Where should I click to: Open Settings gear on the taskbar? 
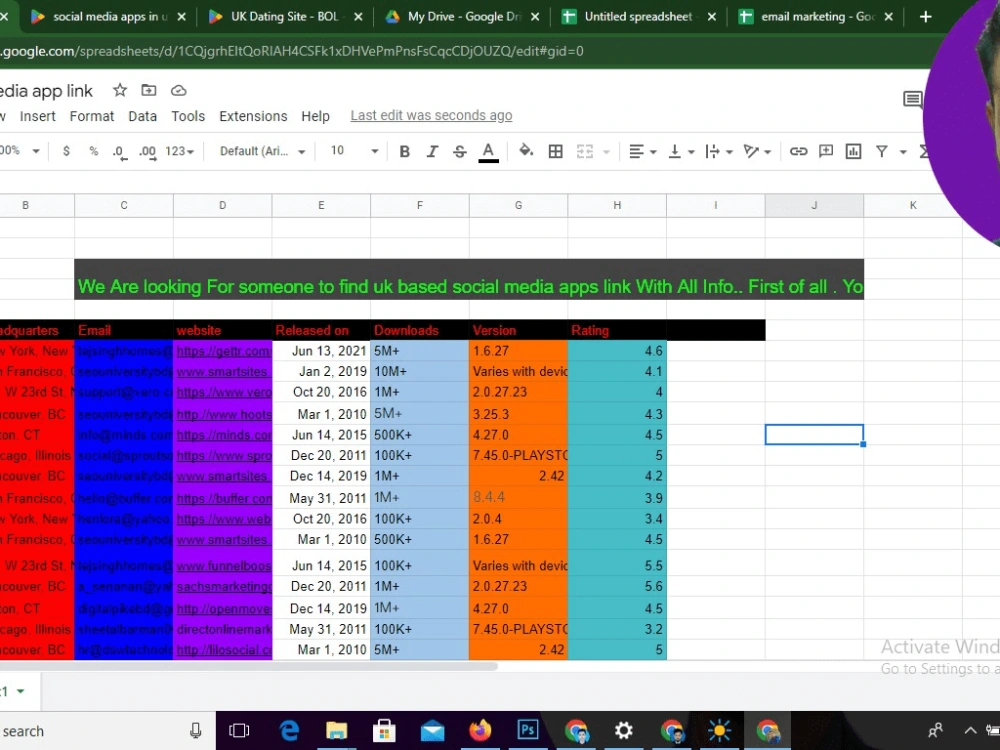(623, 730)
